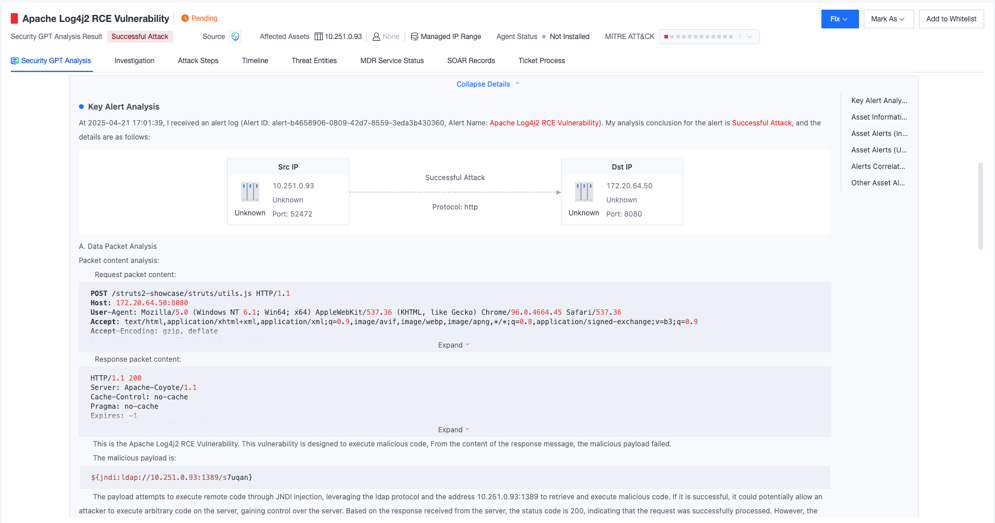Click Port: 52472 text
The width and height of the screenshot is (995, 523).
pos(293,214)
